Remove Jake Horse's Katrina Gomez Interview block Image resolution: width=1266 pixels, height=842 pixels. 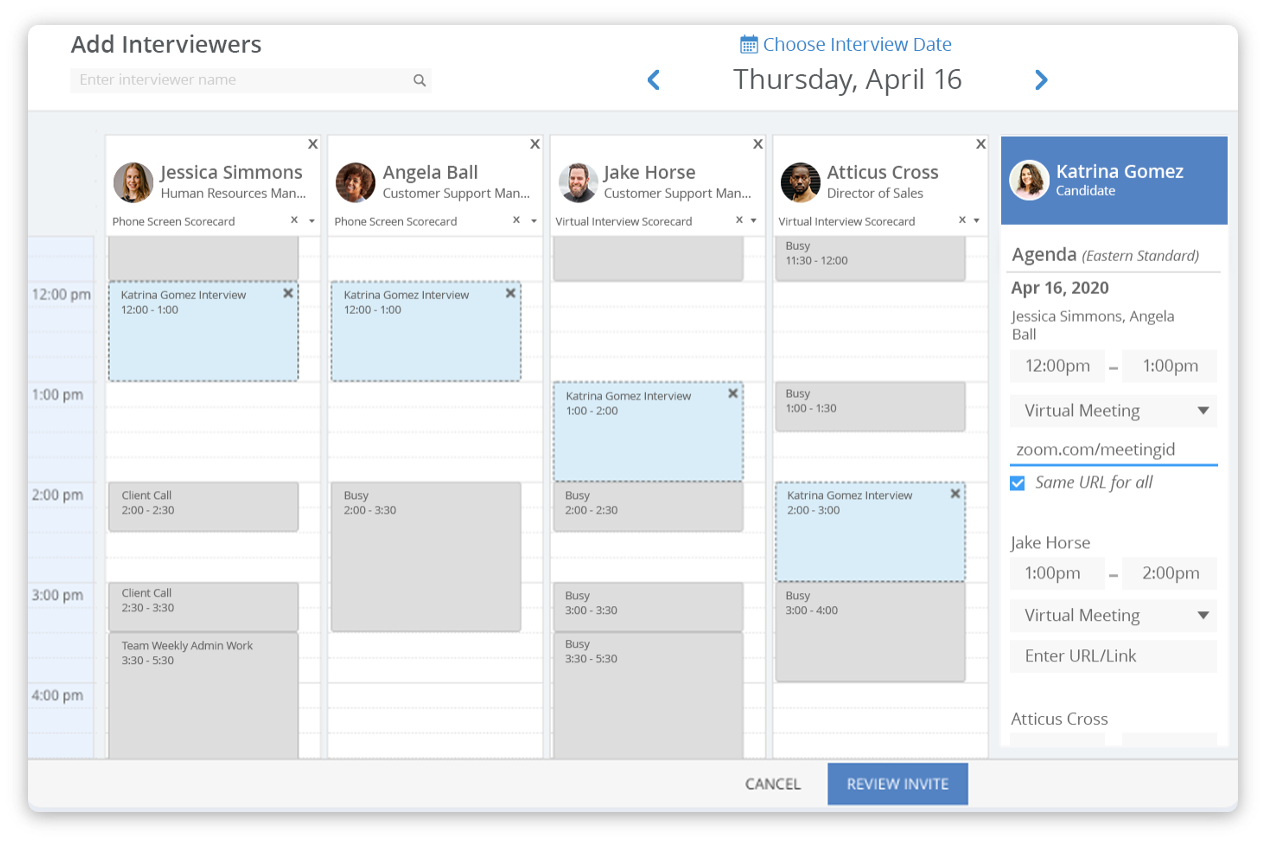pos(733,393)
